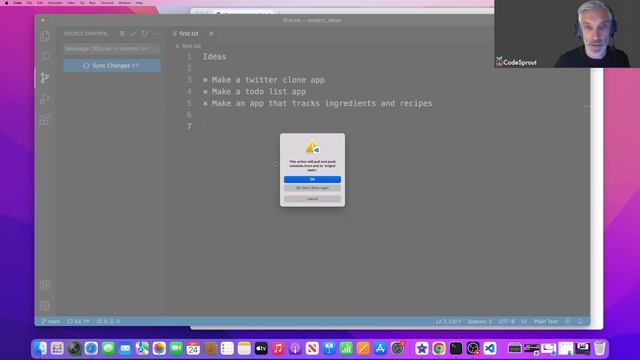The image size is (640, 360).
Task: Open News from the Dock
Action: point(312,348)
